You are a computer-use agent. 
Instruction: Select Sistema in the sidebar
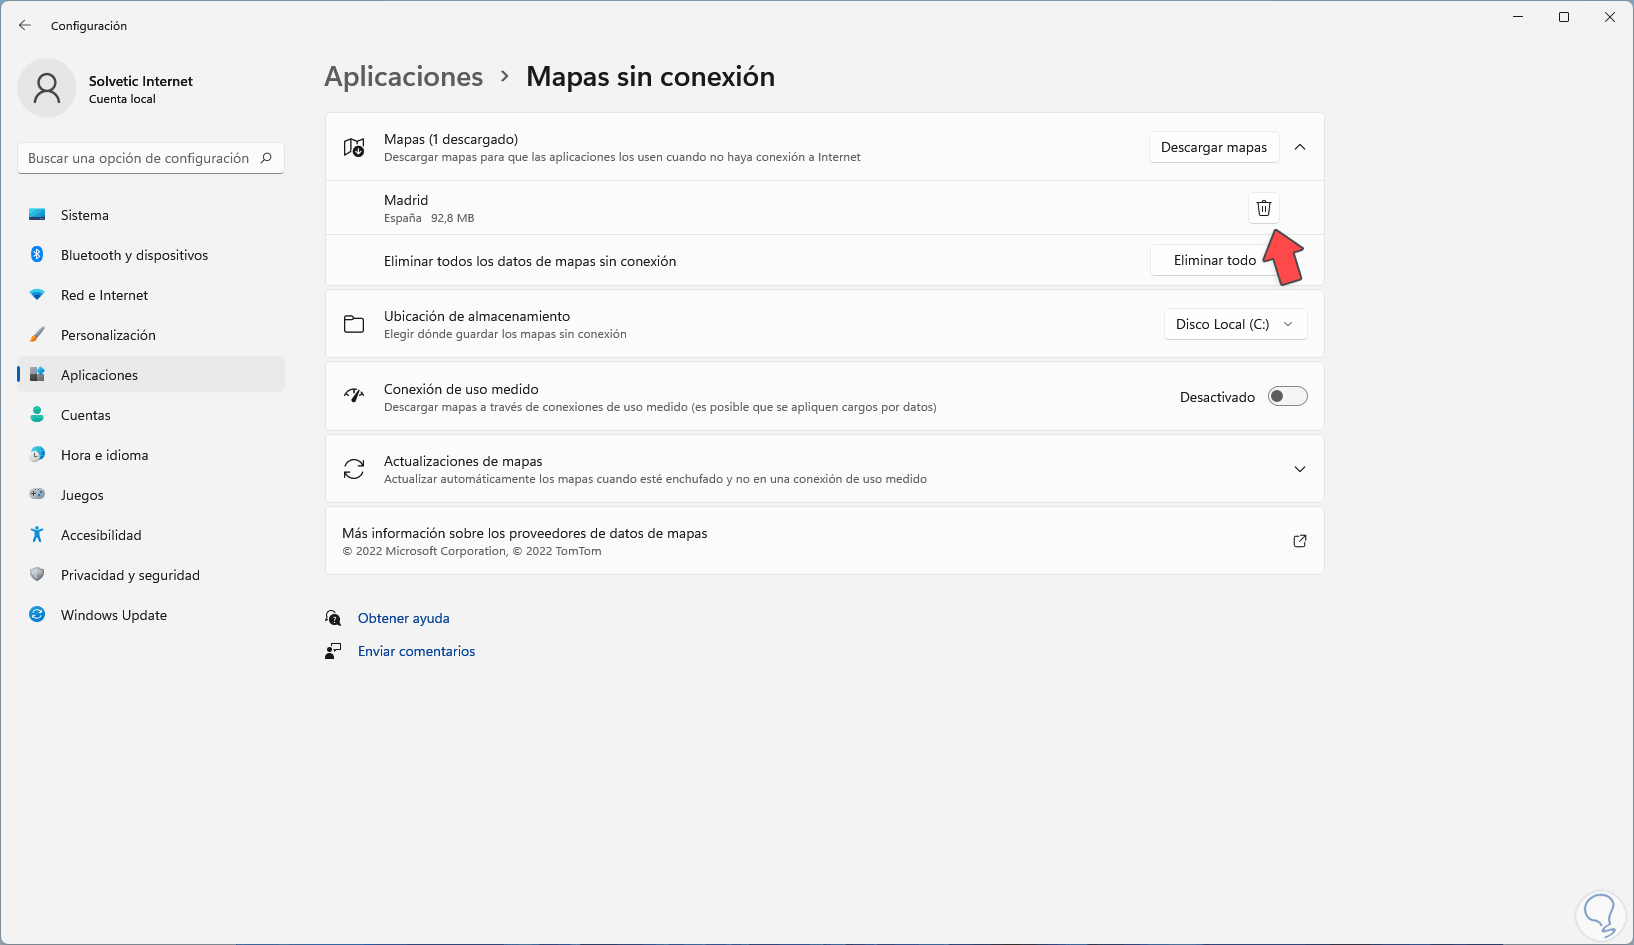pos(85,215)
